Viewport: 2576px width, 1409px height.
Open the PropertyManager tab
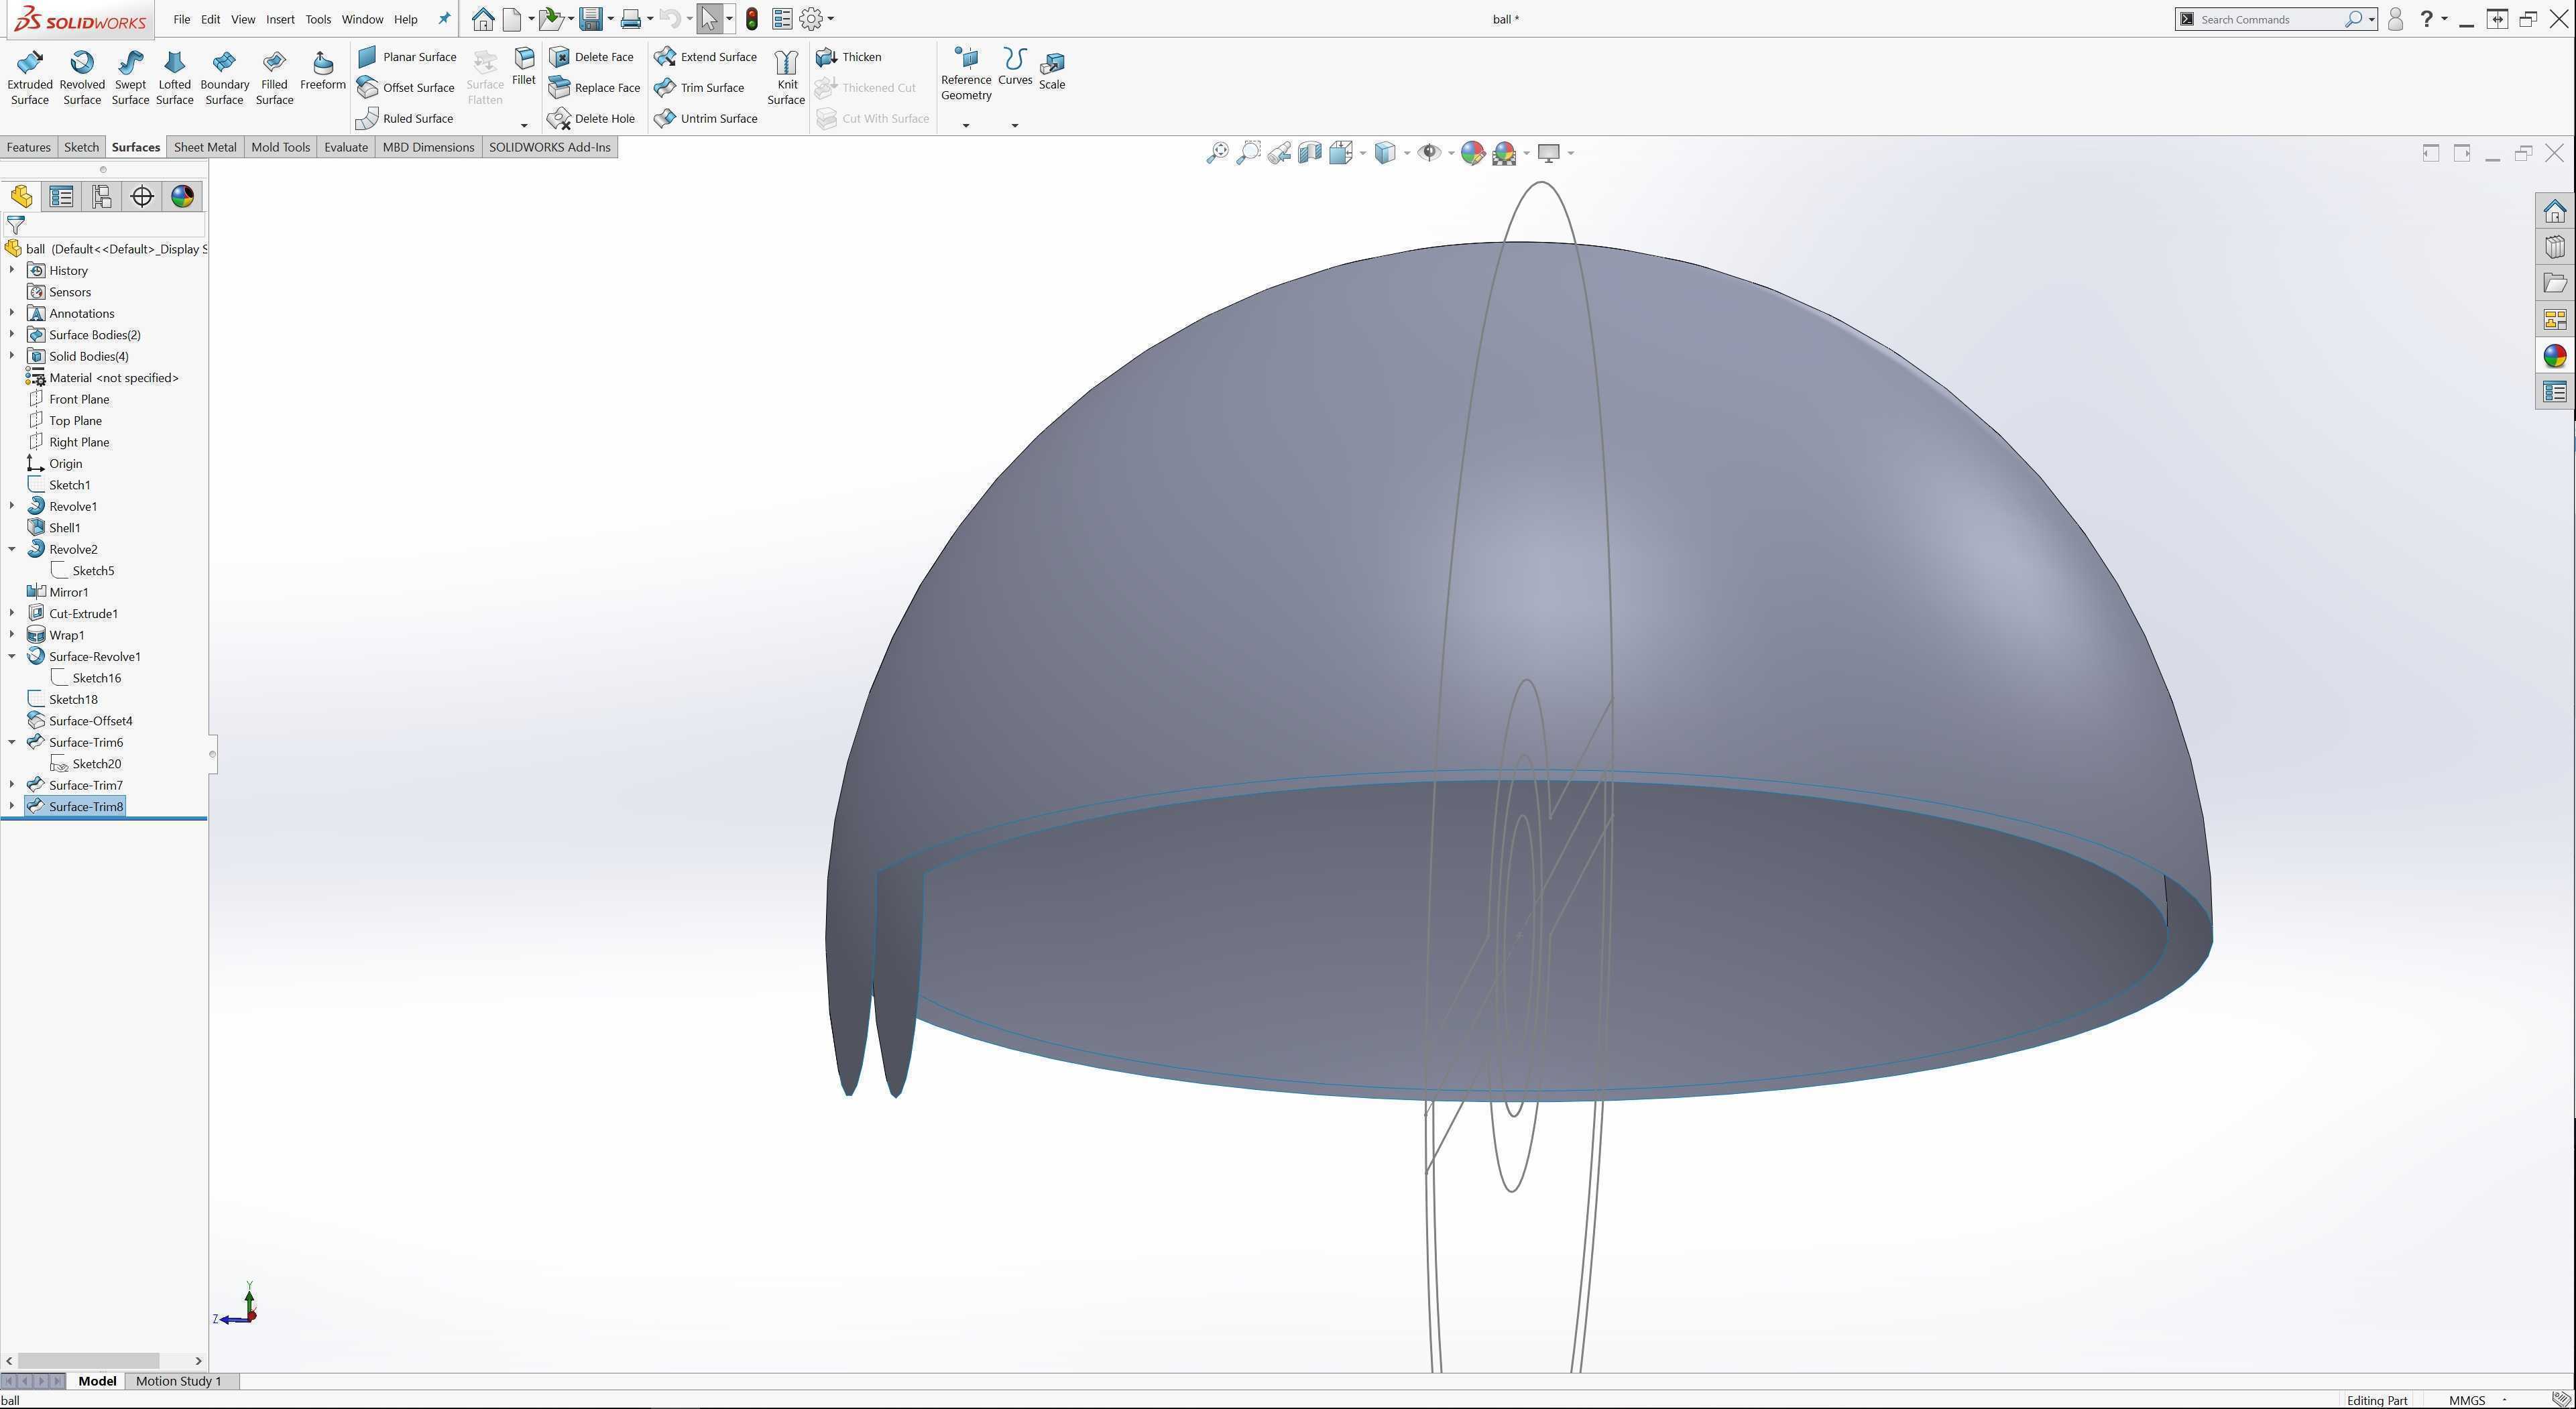61,197
